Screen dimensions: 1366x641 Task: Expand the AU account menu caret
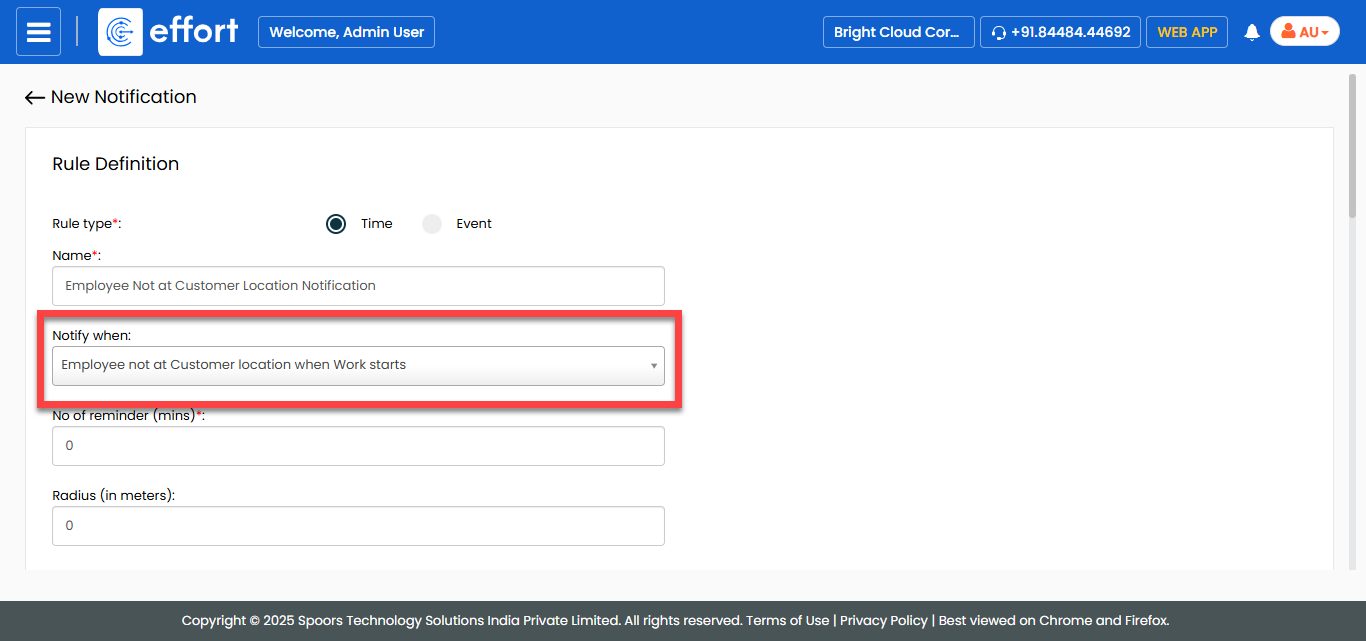click(x=1325, y=33)
